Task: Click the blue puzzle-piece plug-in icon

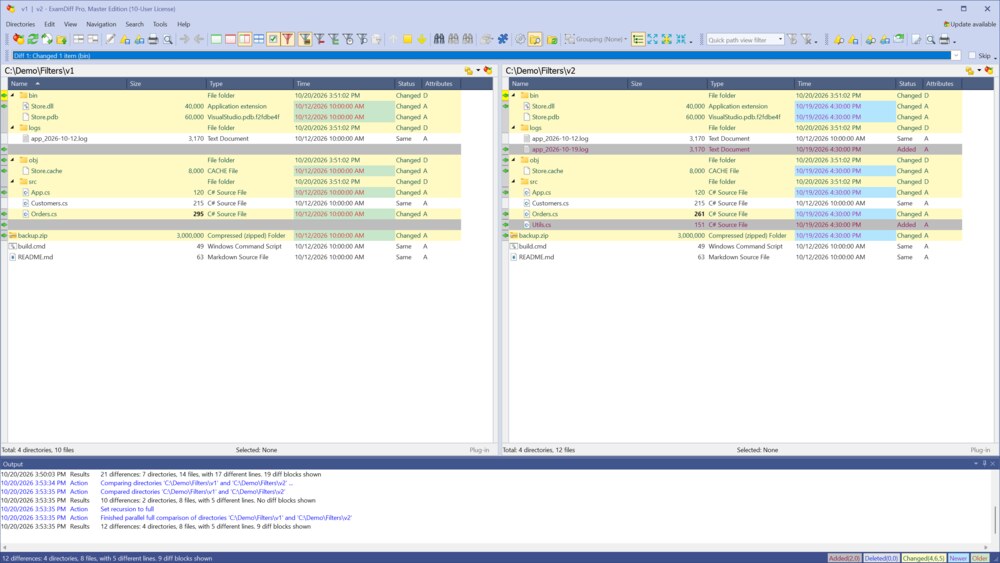Action: [x=503, y=40]
